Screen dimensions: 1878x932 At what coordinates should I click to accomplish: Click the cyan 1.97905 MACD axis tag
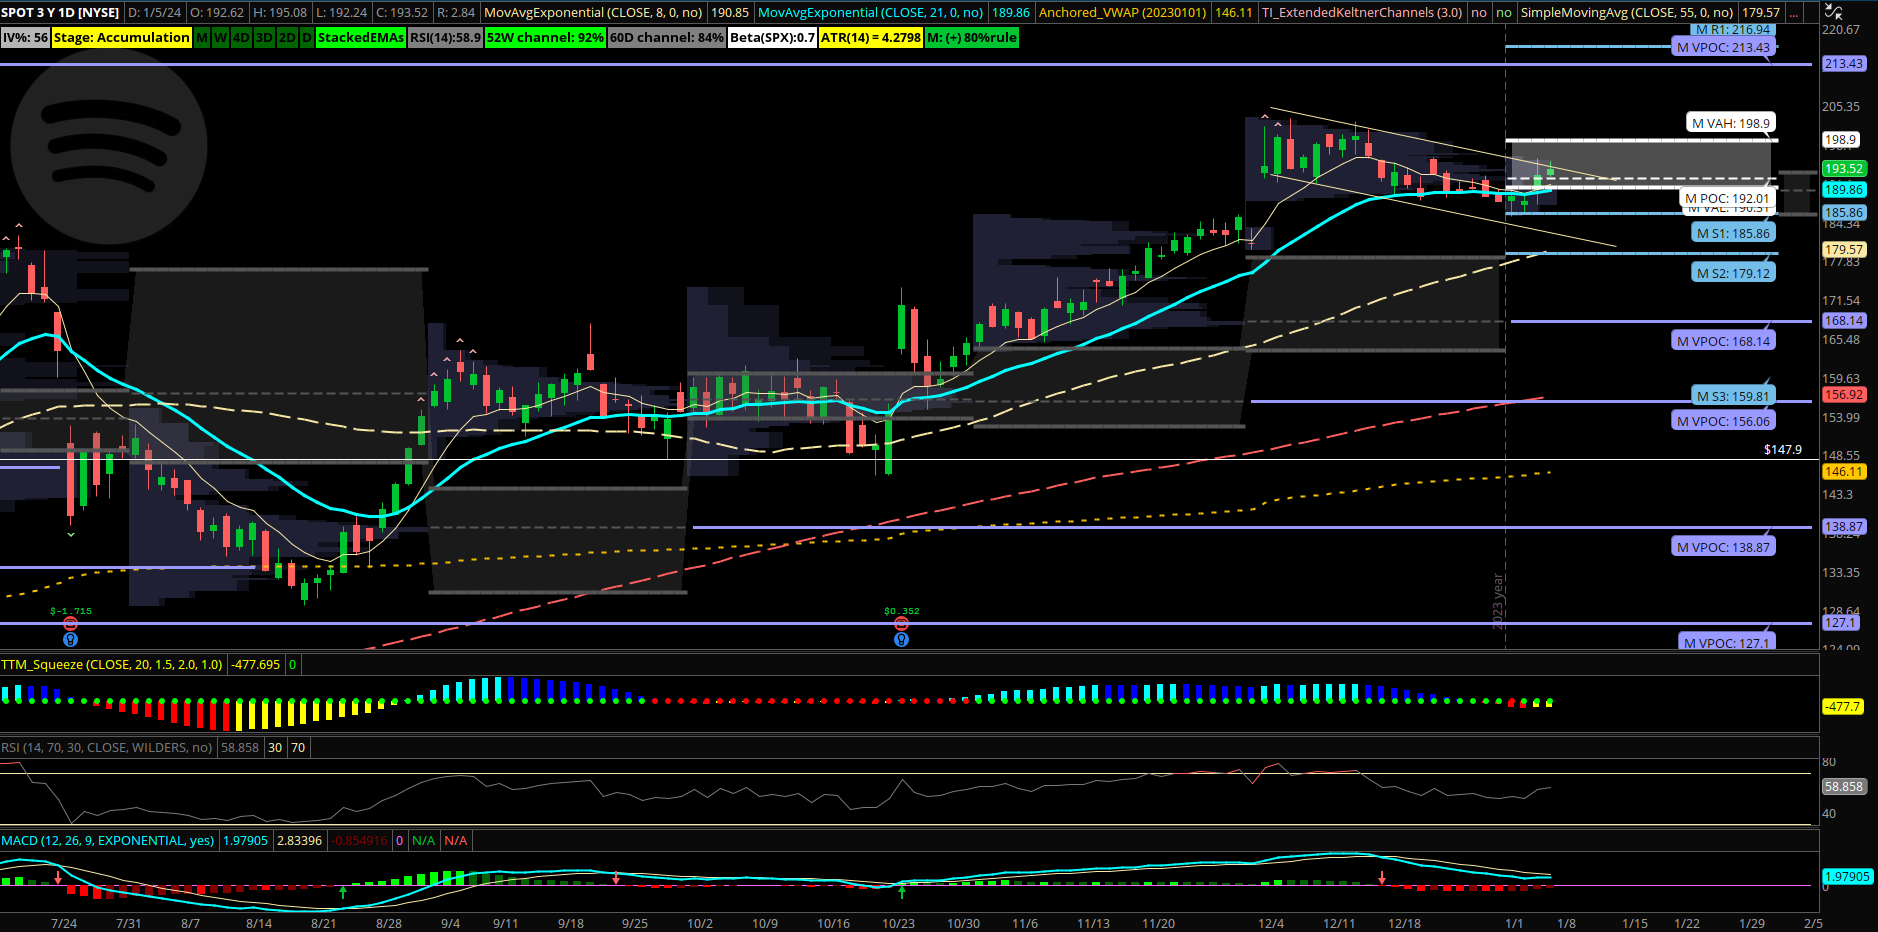pos(1847,877)
